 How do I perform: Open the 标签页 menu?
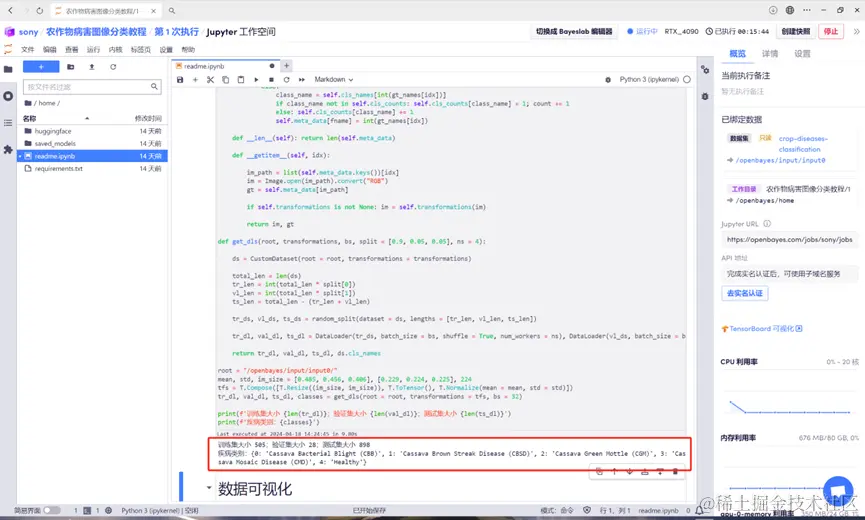(141, 50)
